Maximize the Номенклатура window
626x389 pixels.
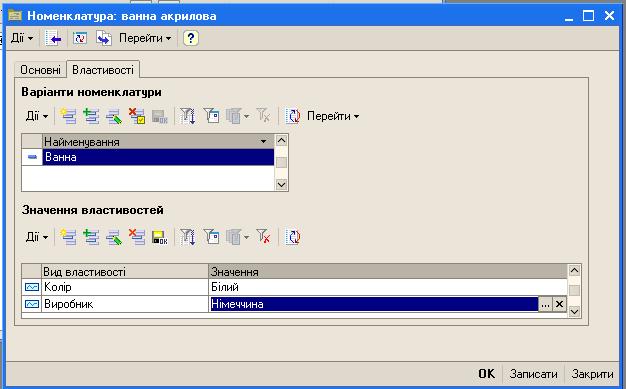[588, 16]
